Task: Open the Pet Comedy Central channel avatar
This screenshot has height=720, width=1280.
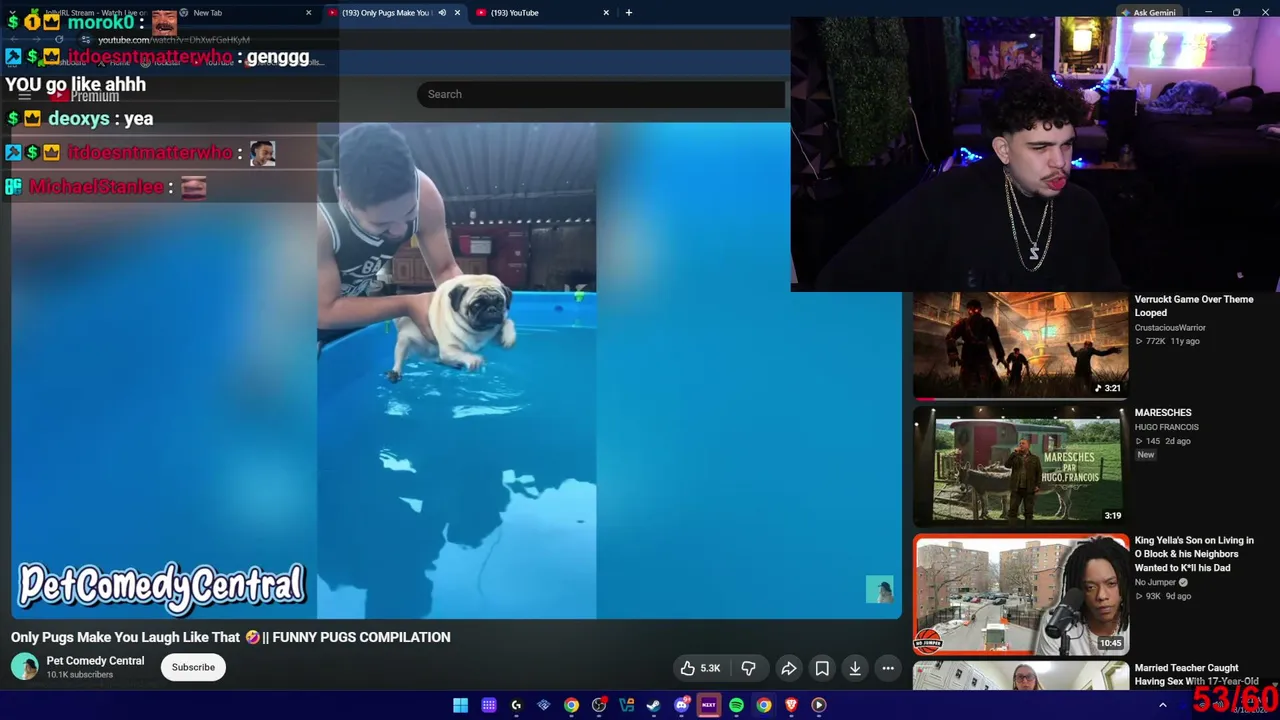Action: pyautogui.click(x=25, y=667)
